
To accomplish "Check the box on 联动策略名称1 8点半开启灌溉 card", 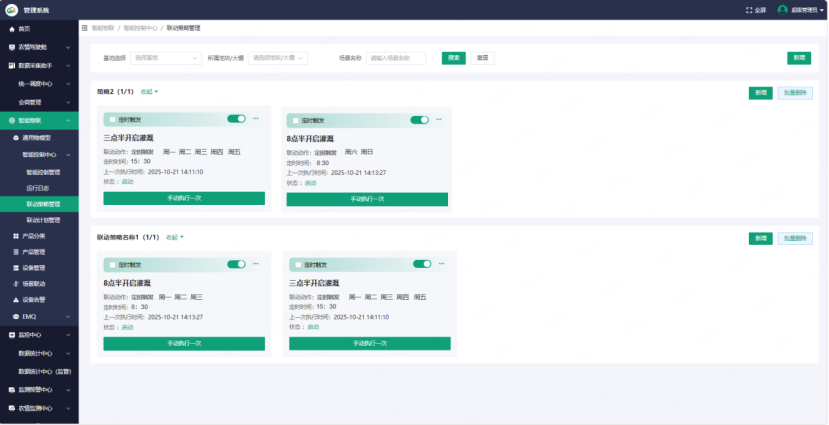I will click(112, 265).
